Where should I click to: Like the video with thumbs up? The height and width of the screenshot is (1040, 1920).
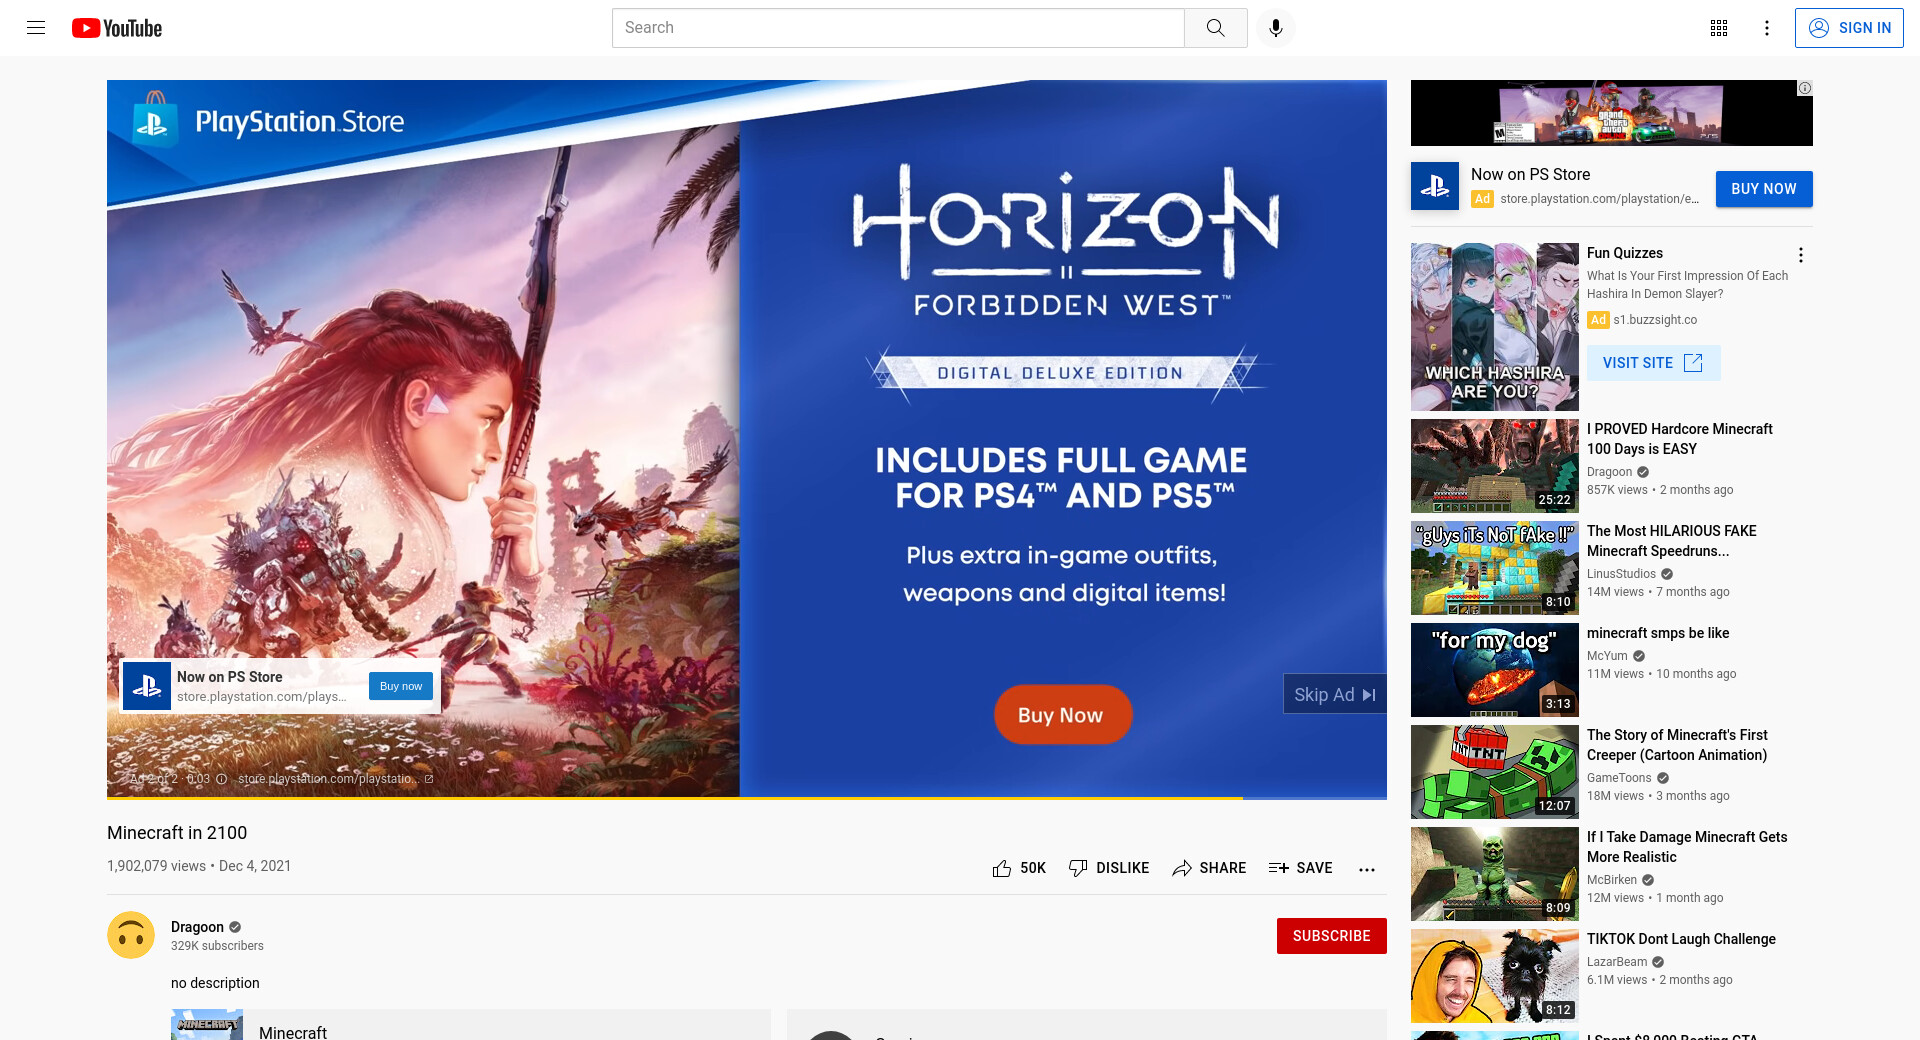pos(1019,868)
